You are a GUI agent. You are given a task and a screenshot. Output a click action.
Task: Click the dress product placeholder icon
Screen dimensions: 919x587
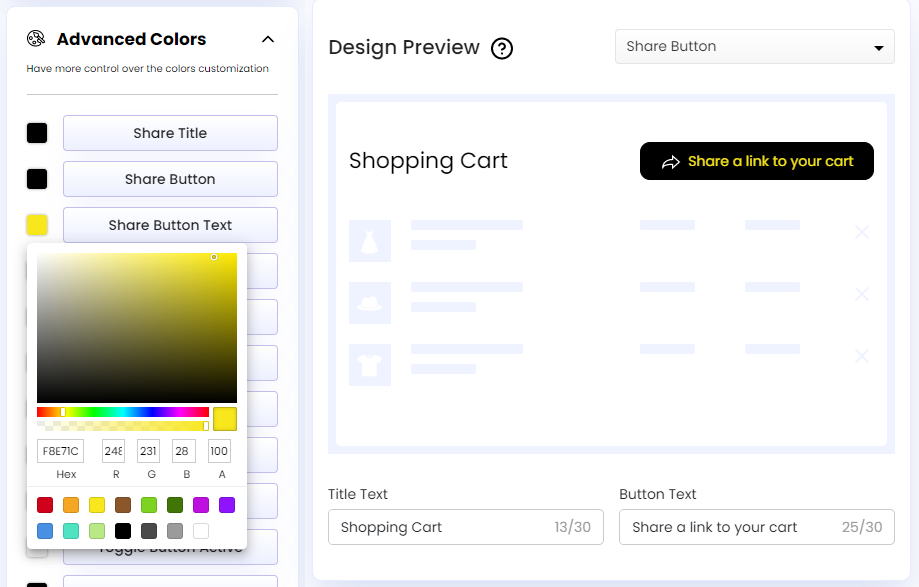click(x=369, y=241)
